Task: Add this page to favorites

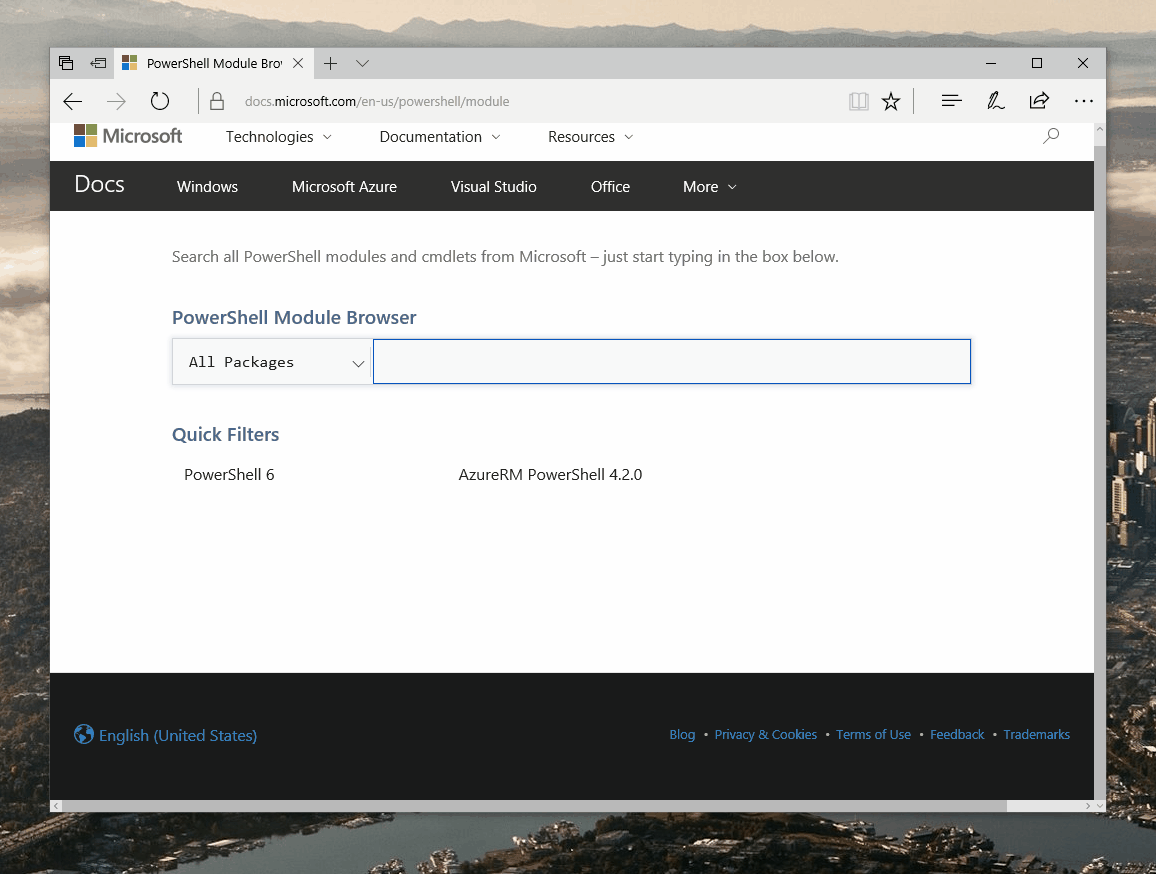Action: click(x=891, y=101)
